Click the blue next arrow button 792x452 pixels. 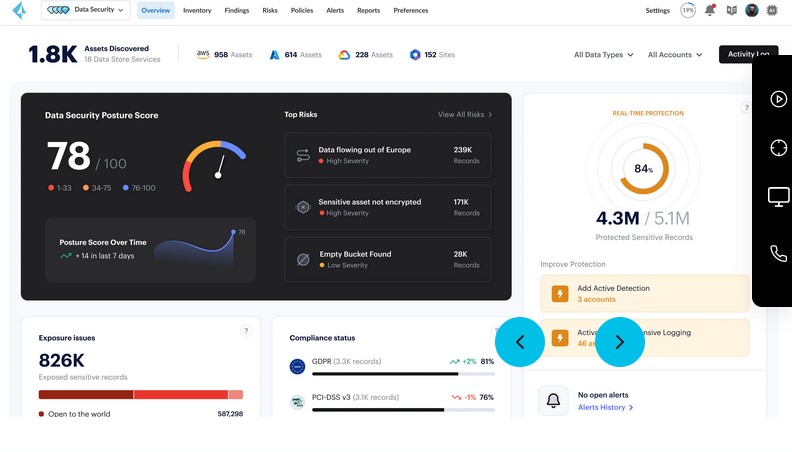pyautogui.click(x=619, y=342)
